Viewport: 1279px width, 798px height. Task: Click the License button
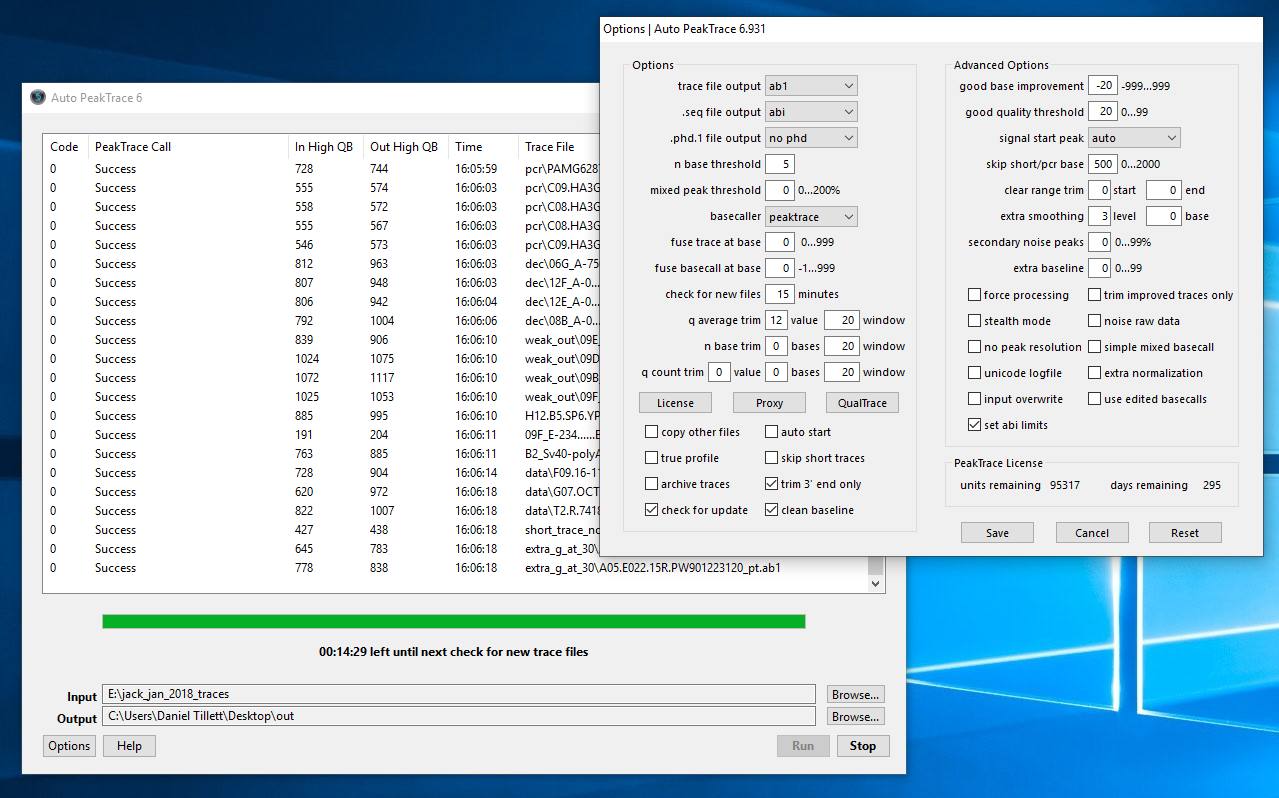coord(676,403)
